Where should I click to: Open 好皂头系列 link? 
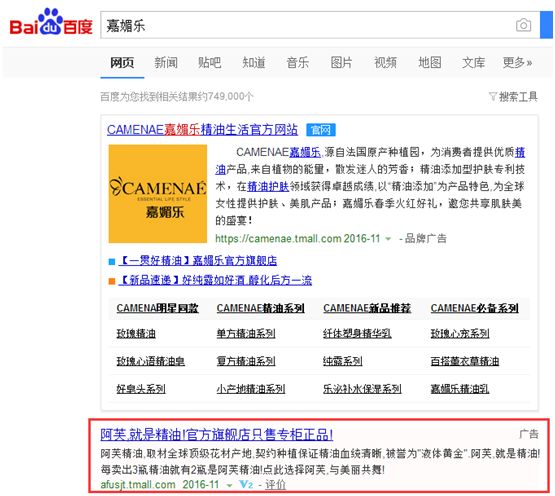(x=141, y=389)
